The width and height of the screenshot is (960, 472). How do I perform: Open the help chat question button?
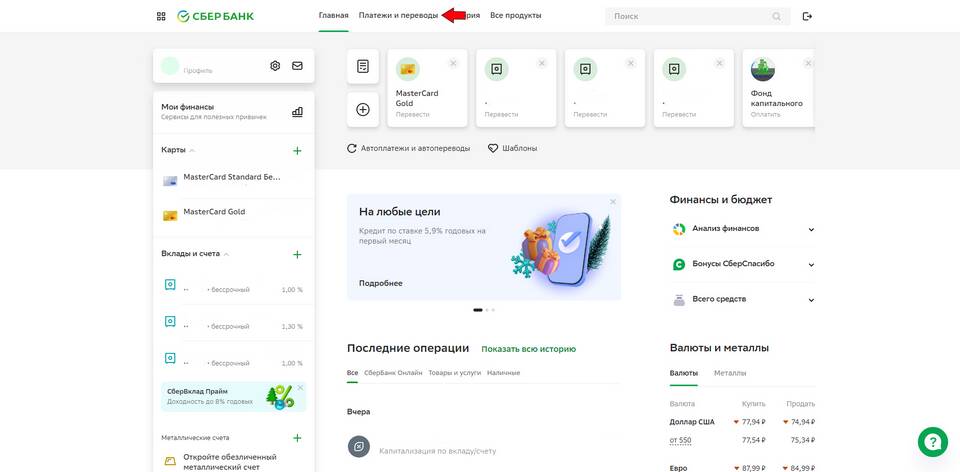click(932, 442)
